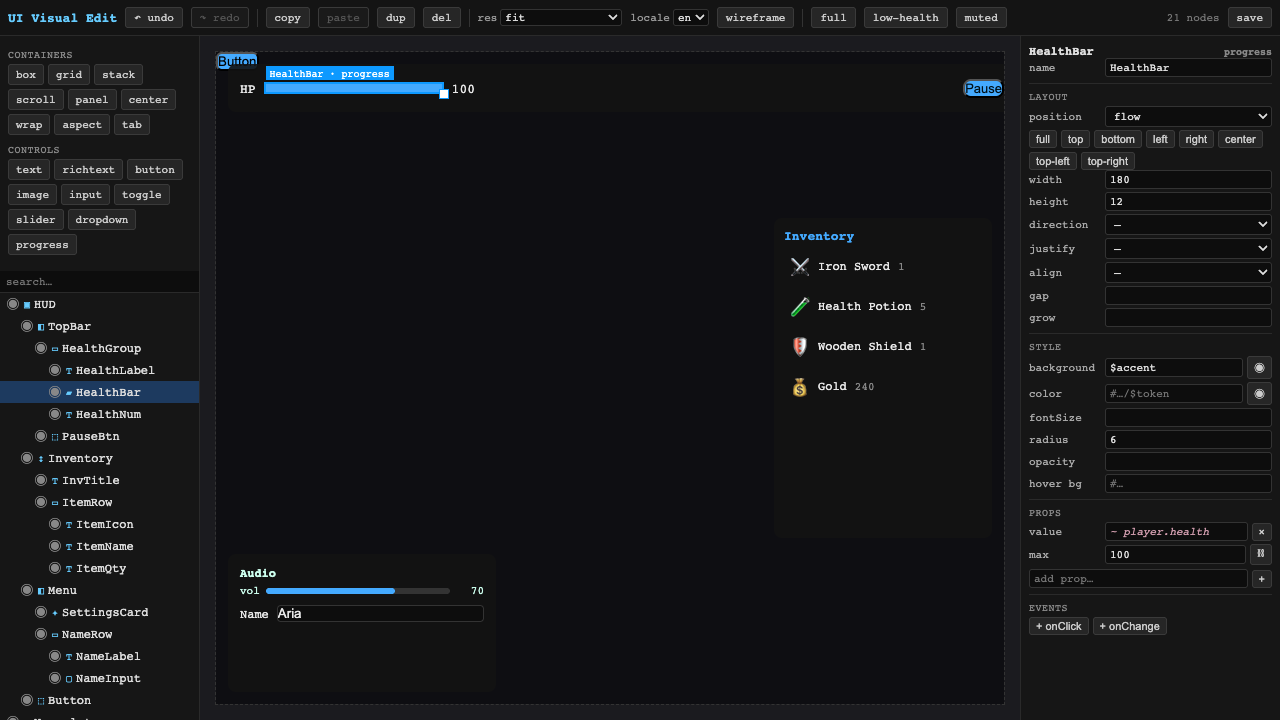Save the layout with save button

point(1250,18)
